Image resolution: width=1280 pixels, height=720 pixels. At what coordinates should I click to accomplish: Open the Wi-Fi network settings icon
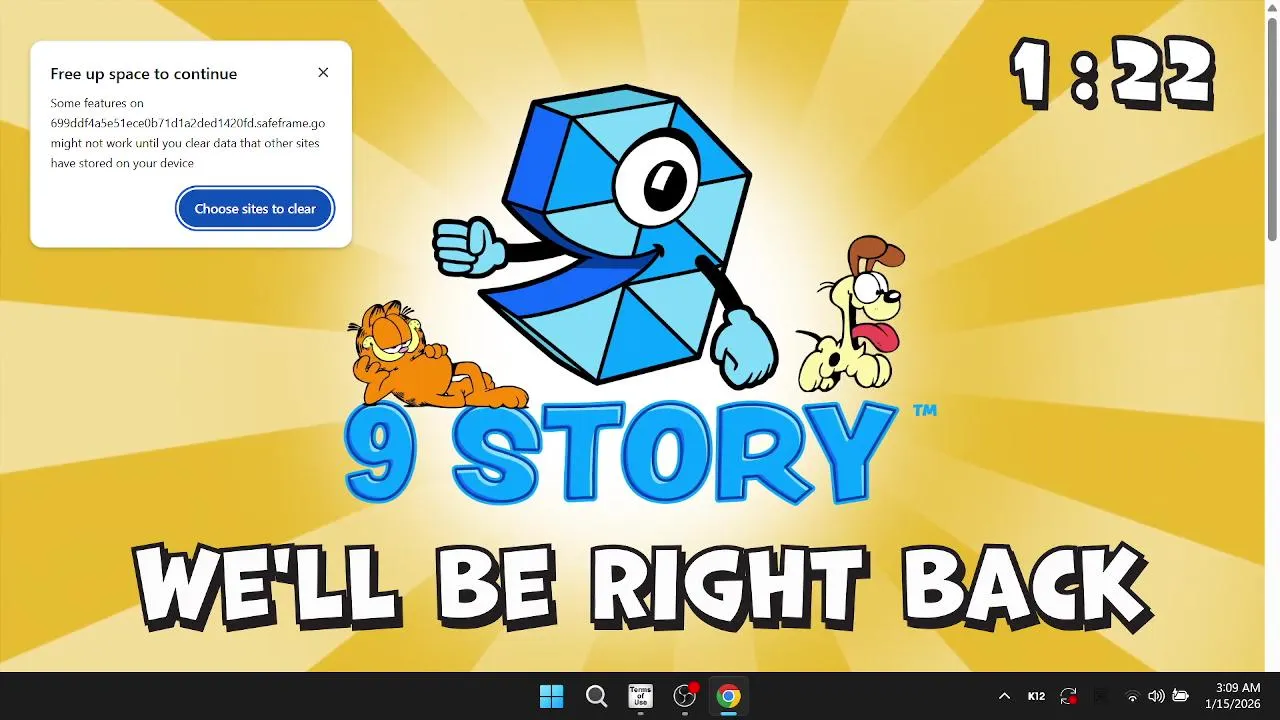coord(1132,696)
